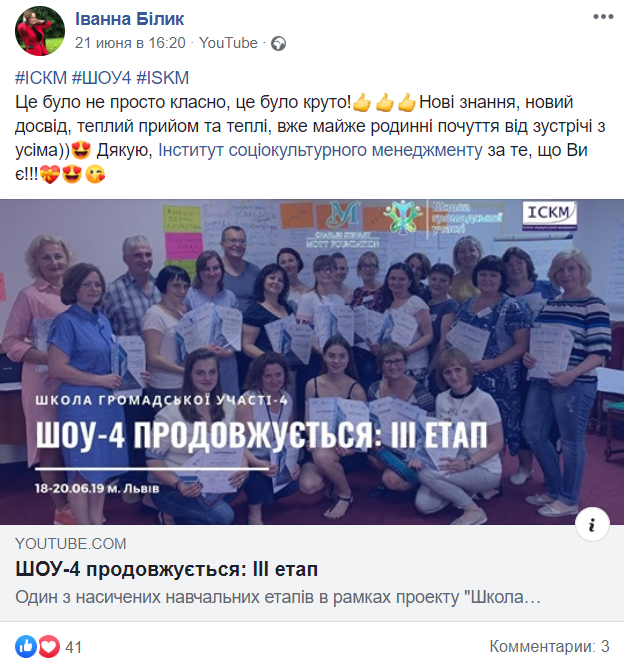Image resolution: width=624 pixels, height=672 pixels.
Task: Click the #ШОУ4 hashtag
Action: pos(101,78)
